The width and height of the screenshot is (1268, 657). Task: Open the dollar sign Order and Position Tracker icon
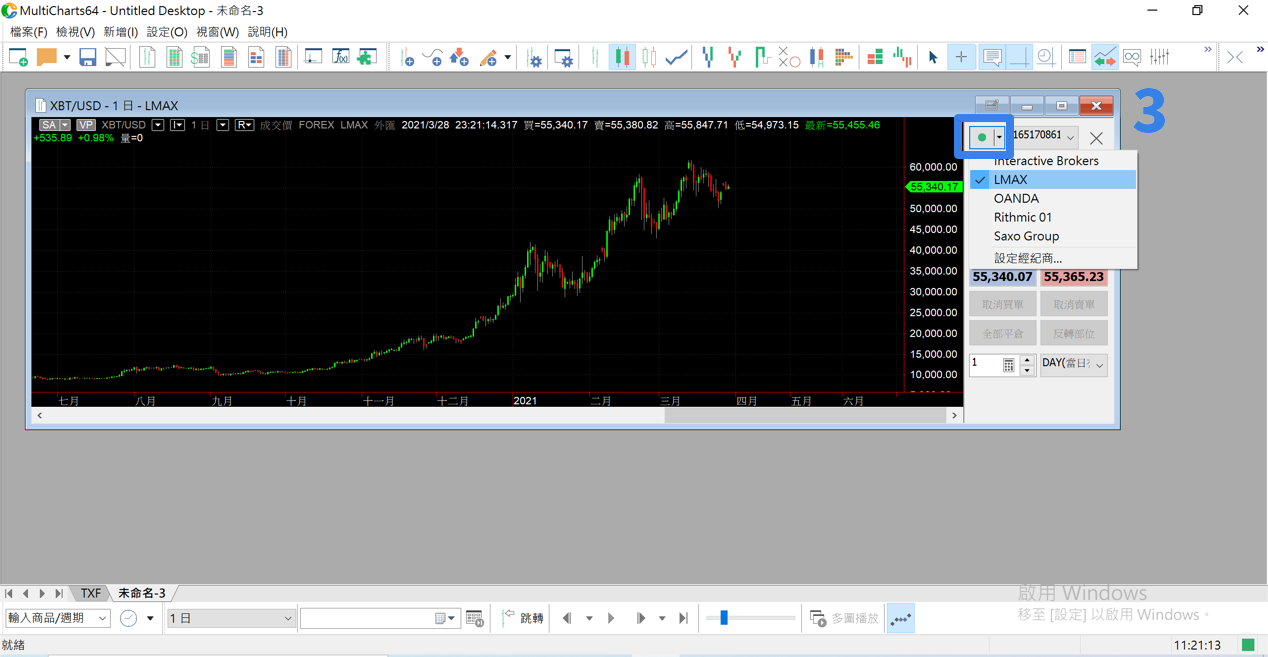[201, 58]
